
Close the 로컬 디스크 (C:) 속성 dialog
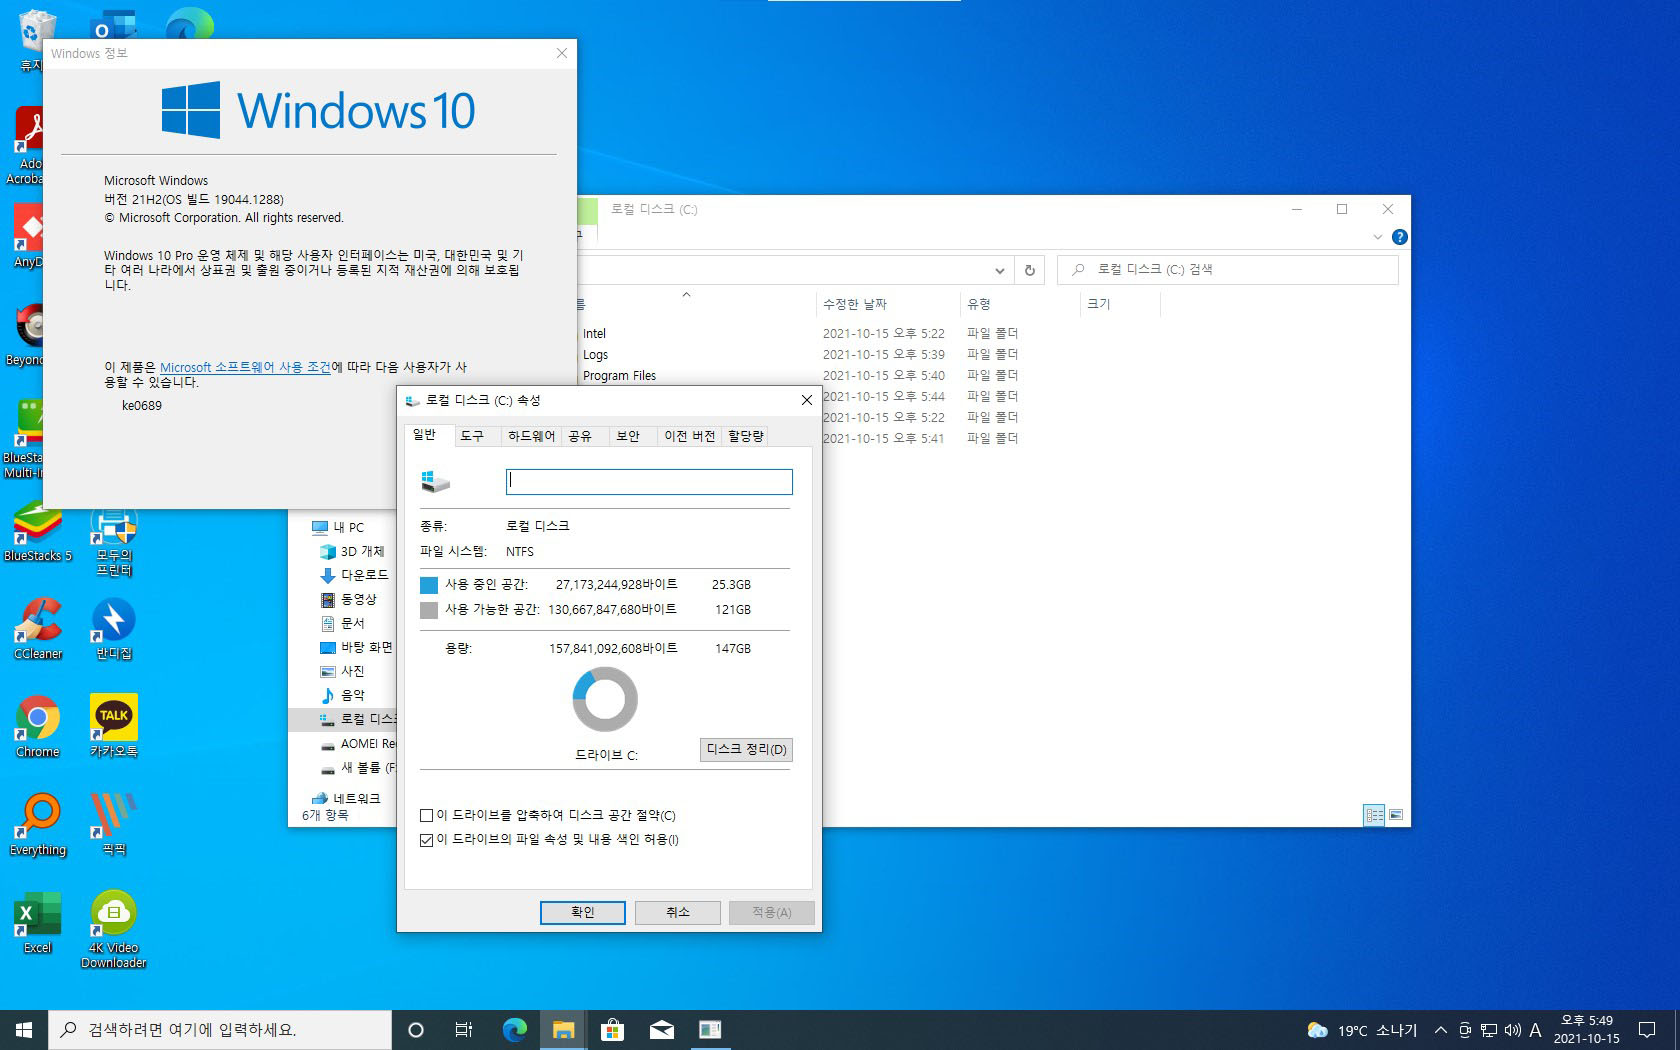coord(806,400)
